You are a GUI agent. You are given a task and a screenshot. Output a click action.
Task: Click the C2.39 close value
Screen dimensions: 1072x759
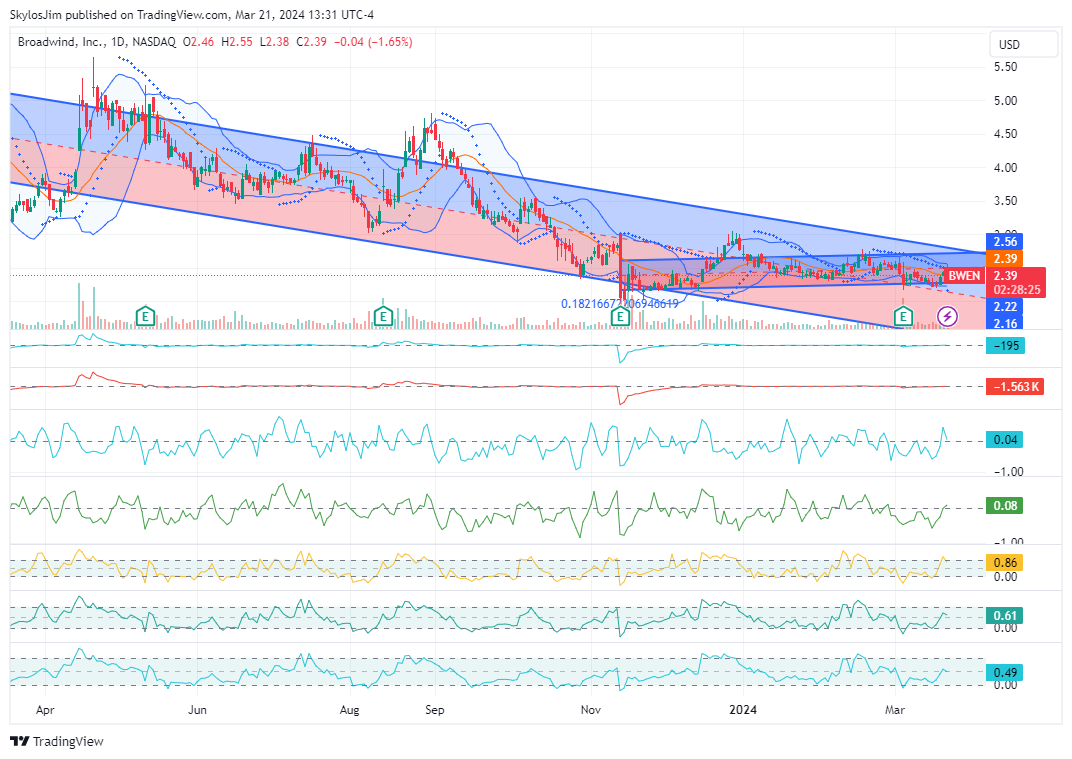(x=311, y=42)
